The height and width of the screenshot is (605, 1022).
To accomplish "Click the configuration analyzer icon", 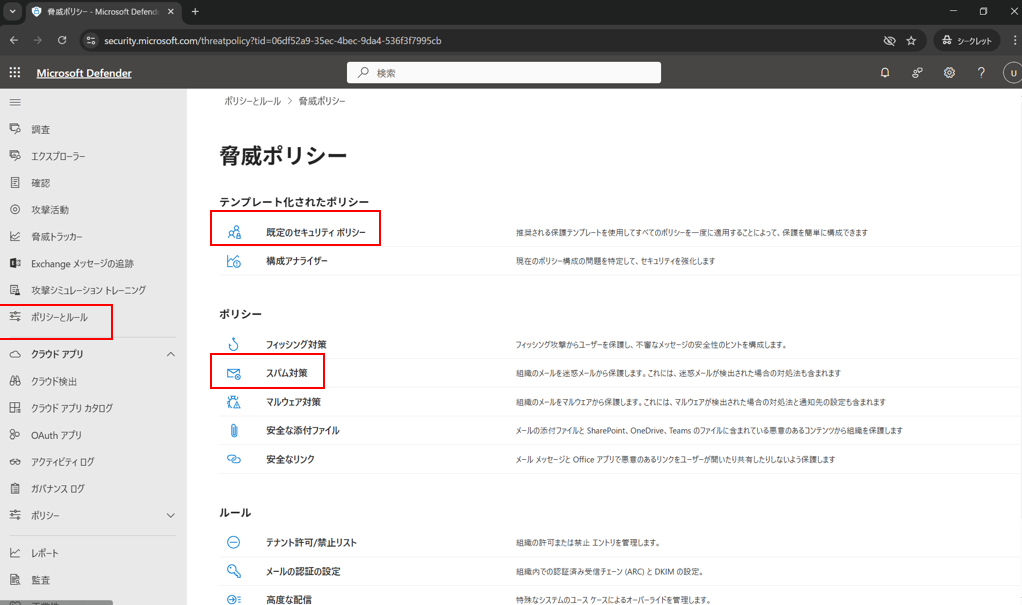I will tap(234, 261).
